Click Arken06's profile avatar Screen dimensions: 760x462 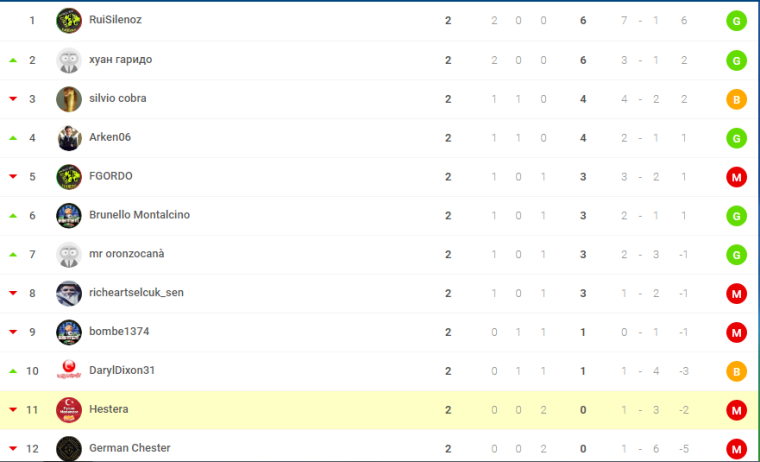[x=69, y=138]
